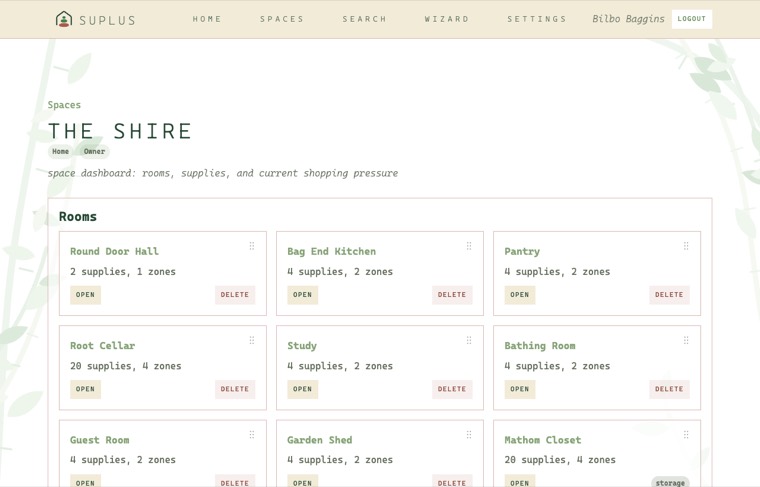The image size is (760, 487).
Task: Click the Root Cellar drag handle
Action: pyautogui.click(x=252, y=341)
